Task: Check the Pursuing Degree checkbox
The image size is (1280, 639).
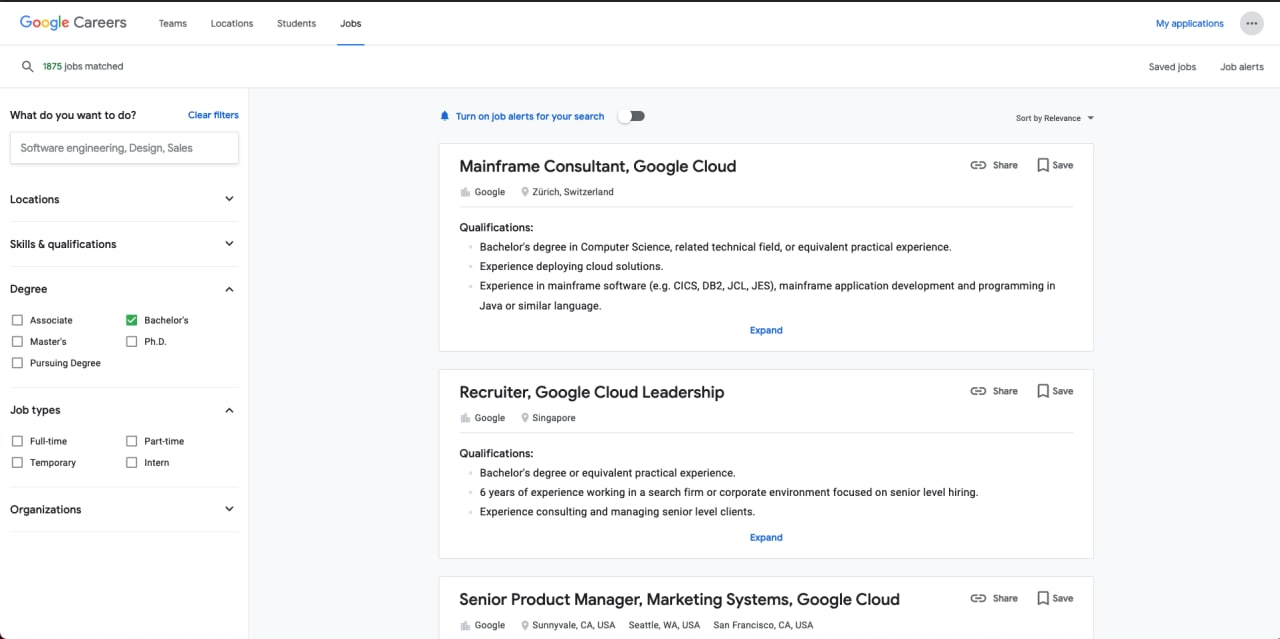Action: pyautogui.click(x=17, y=363)
